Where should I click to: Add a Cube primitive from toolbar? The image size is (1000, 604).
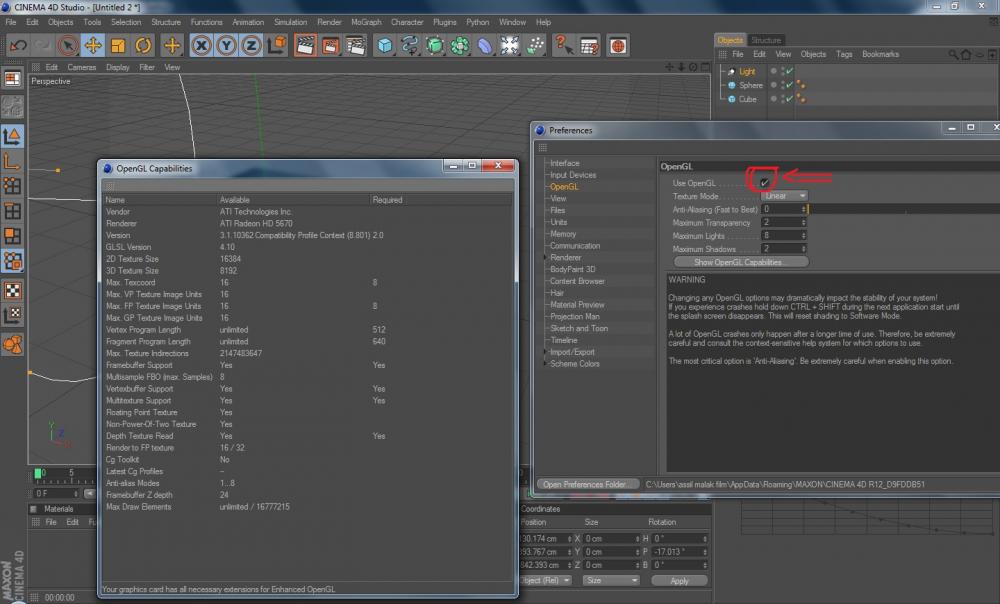coord(385,45)
